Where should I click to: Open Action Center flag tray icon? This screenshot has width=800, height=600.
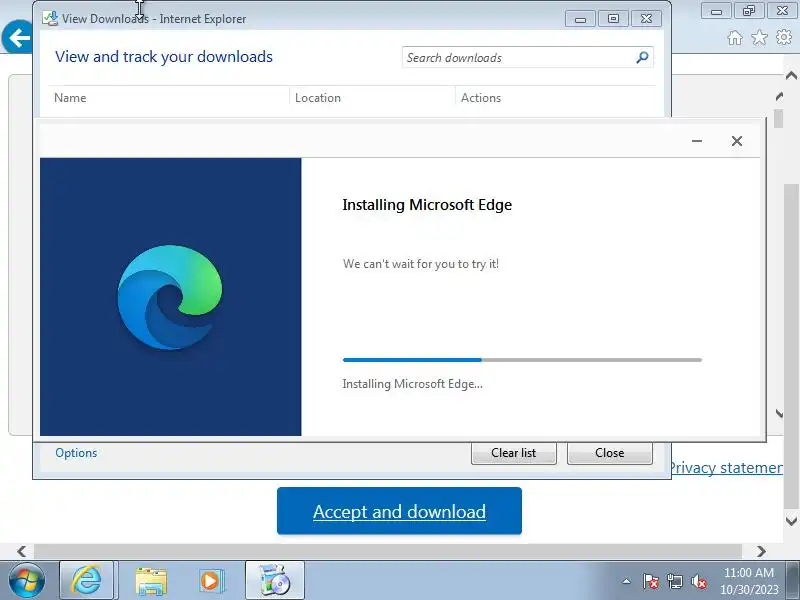(651, 581)
